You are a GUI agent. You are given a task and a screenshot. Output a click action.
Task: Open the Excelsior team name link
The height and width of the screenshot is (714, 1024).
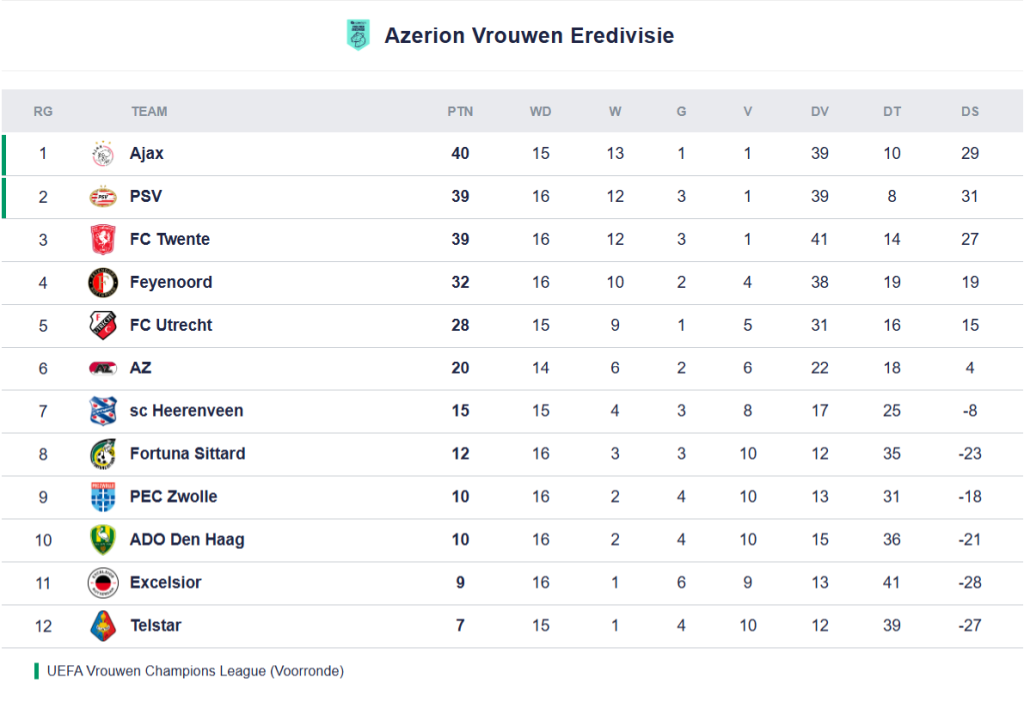point(165,583)
